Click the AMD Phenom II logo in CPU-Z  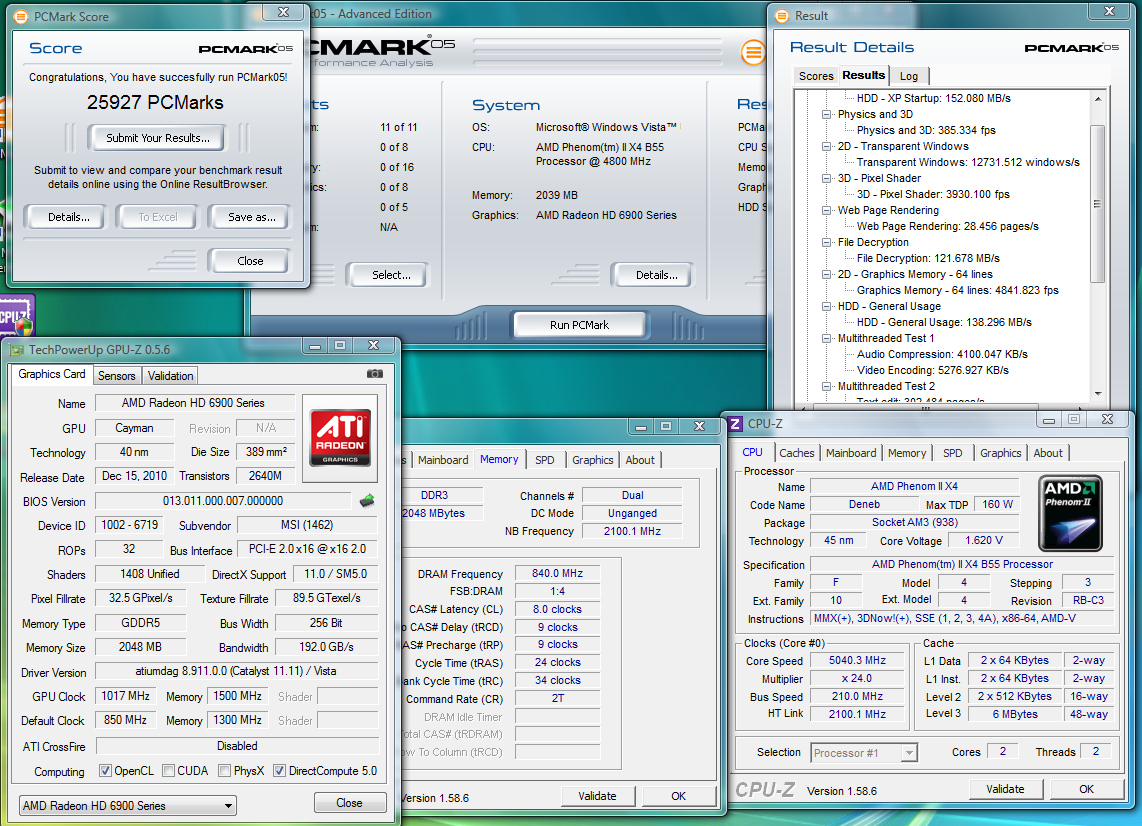1070,512
